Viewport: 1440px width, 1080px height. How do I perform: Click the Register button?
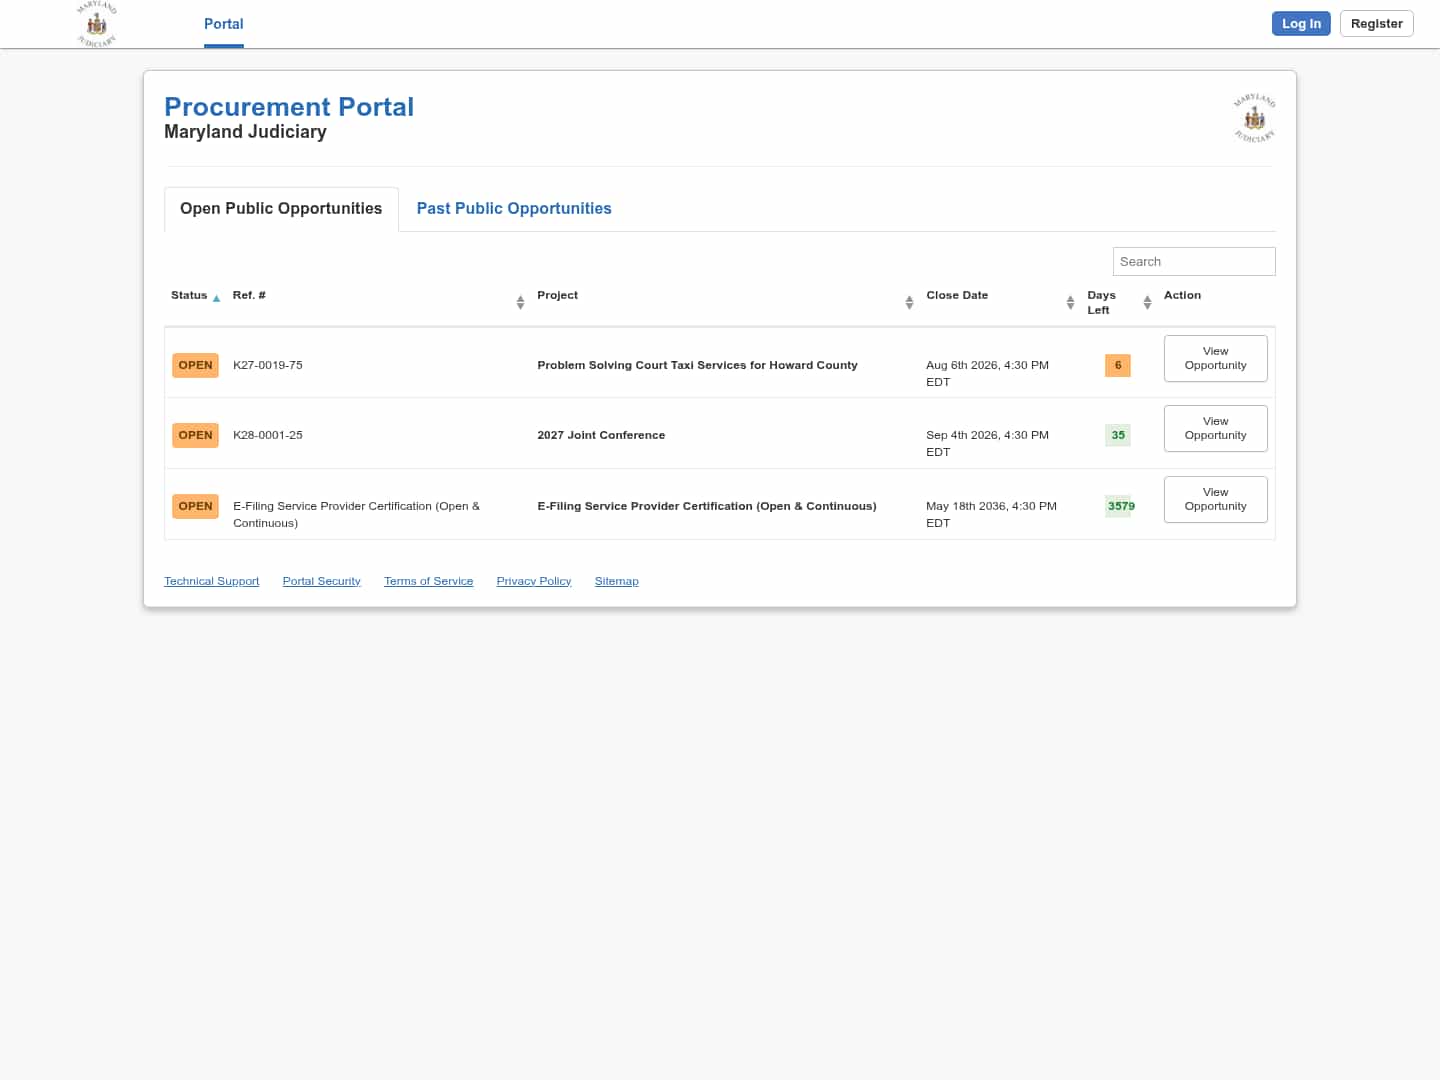point(1376,24)
